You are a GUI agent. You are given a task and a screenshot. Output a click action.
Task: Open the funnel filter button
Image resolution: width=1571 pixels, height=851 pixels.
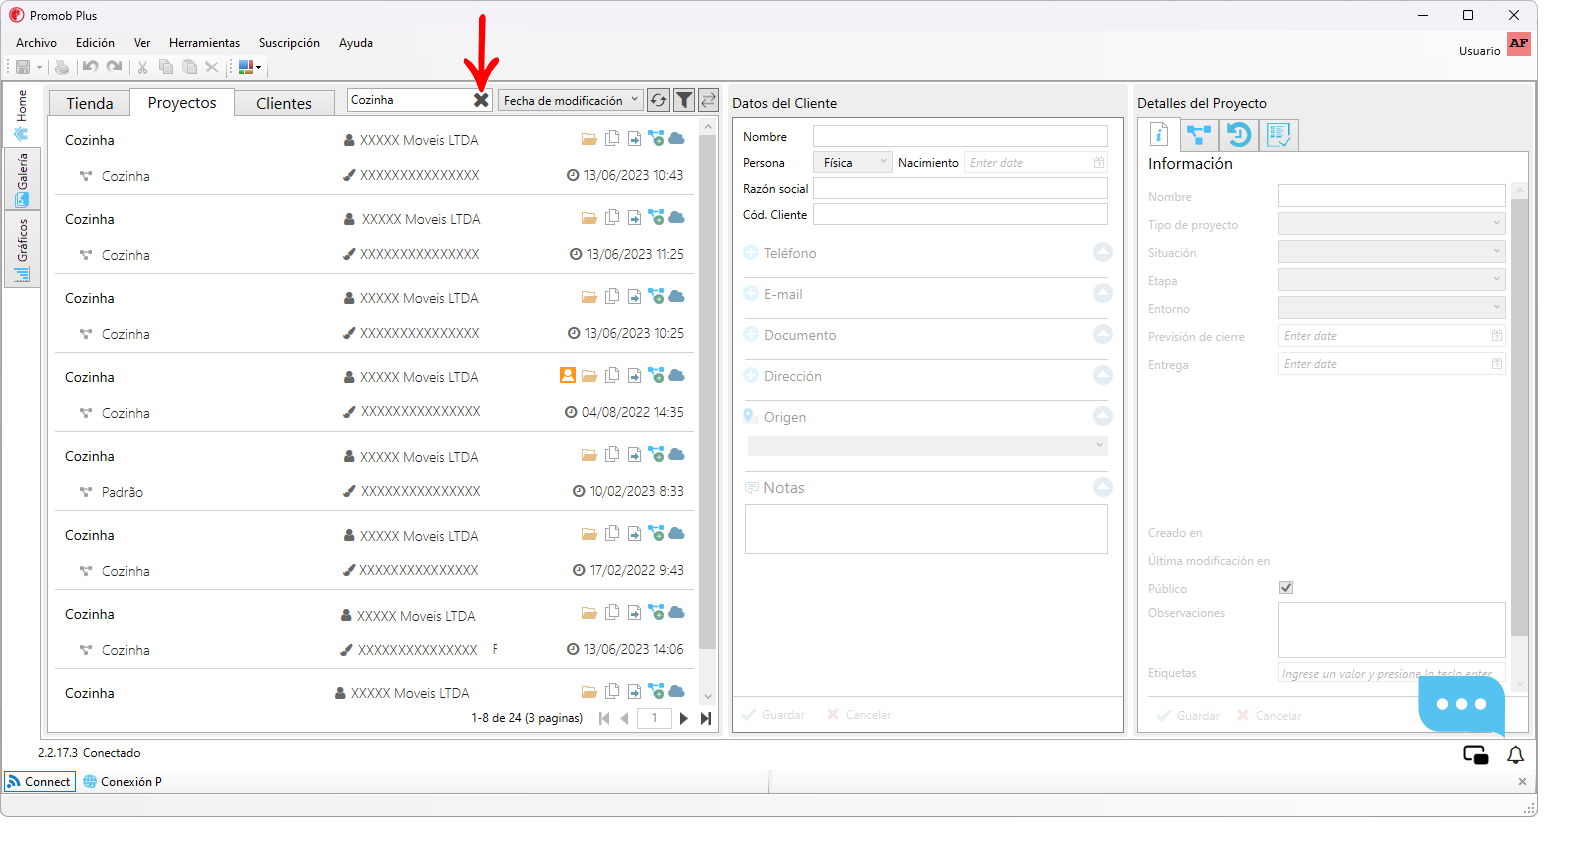tap(684, 100)
